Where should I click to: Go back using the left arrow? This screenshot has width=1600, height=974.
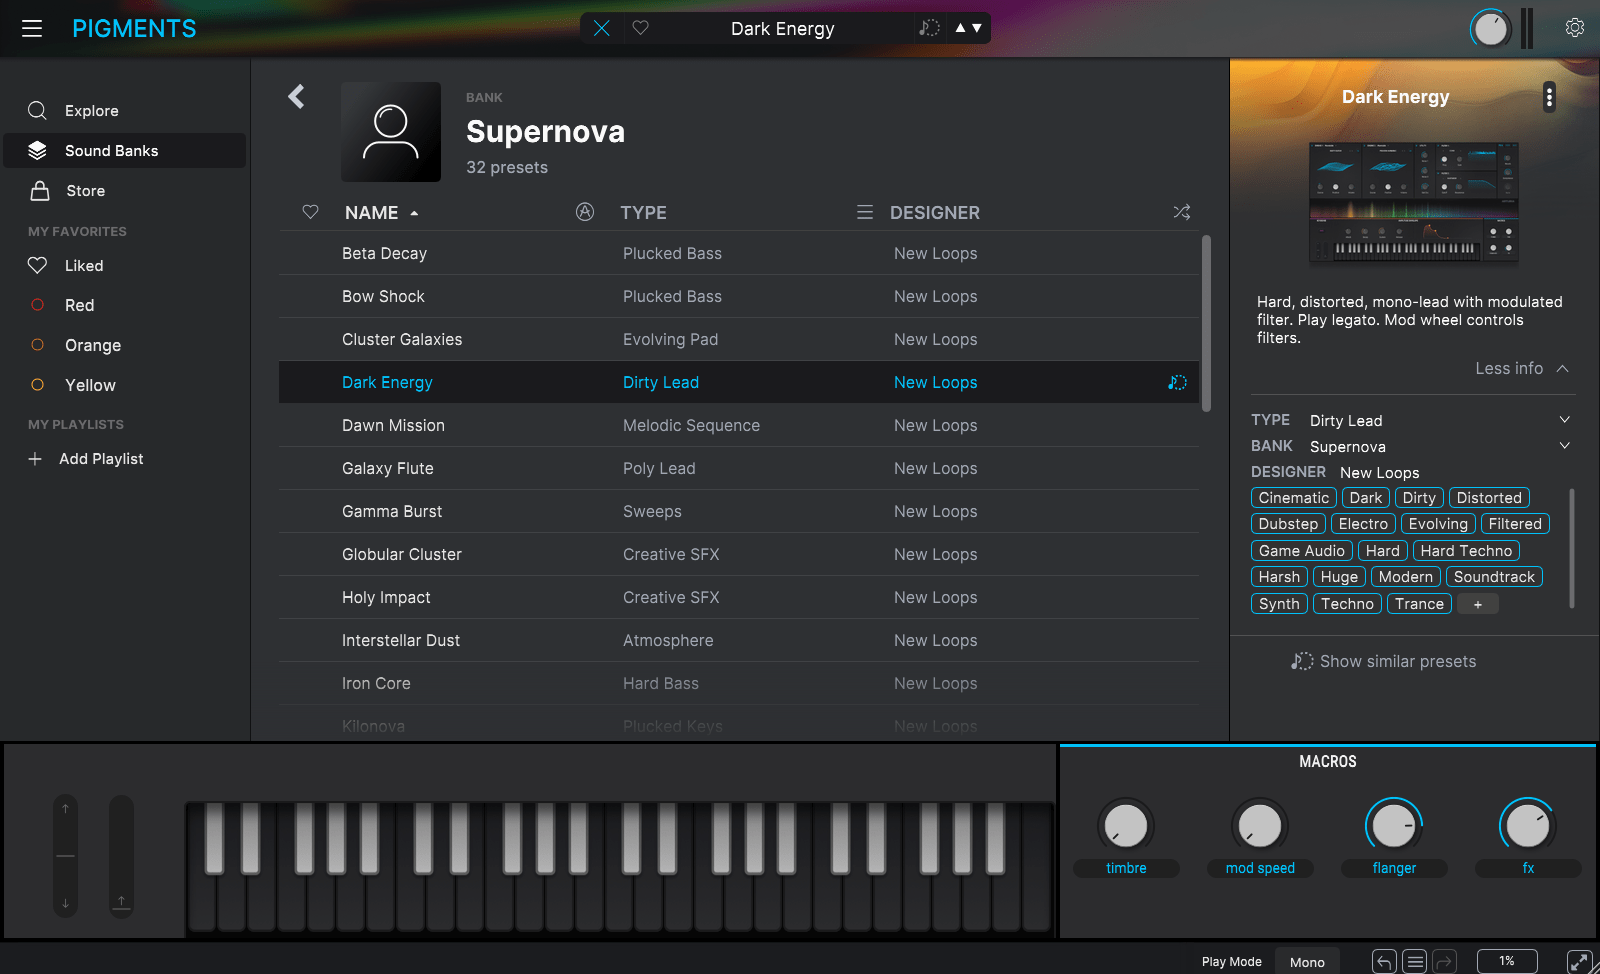coord(296,97)
